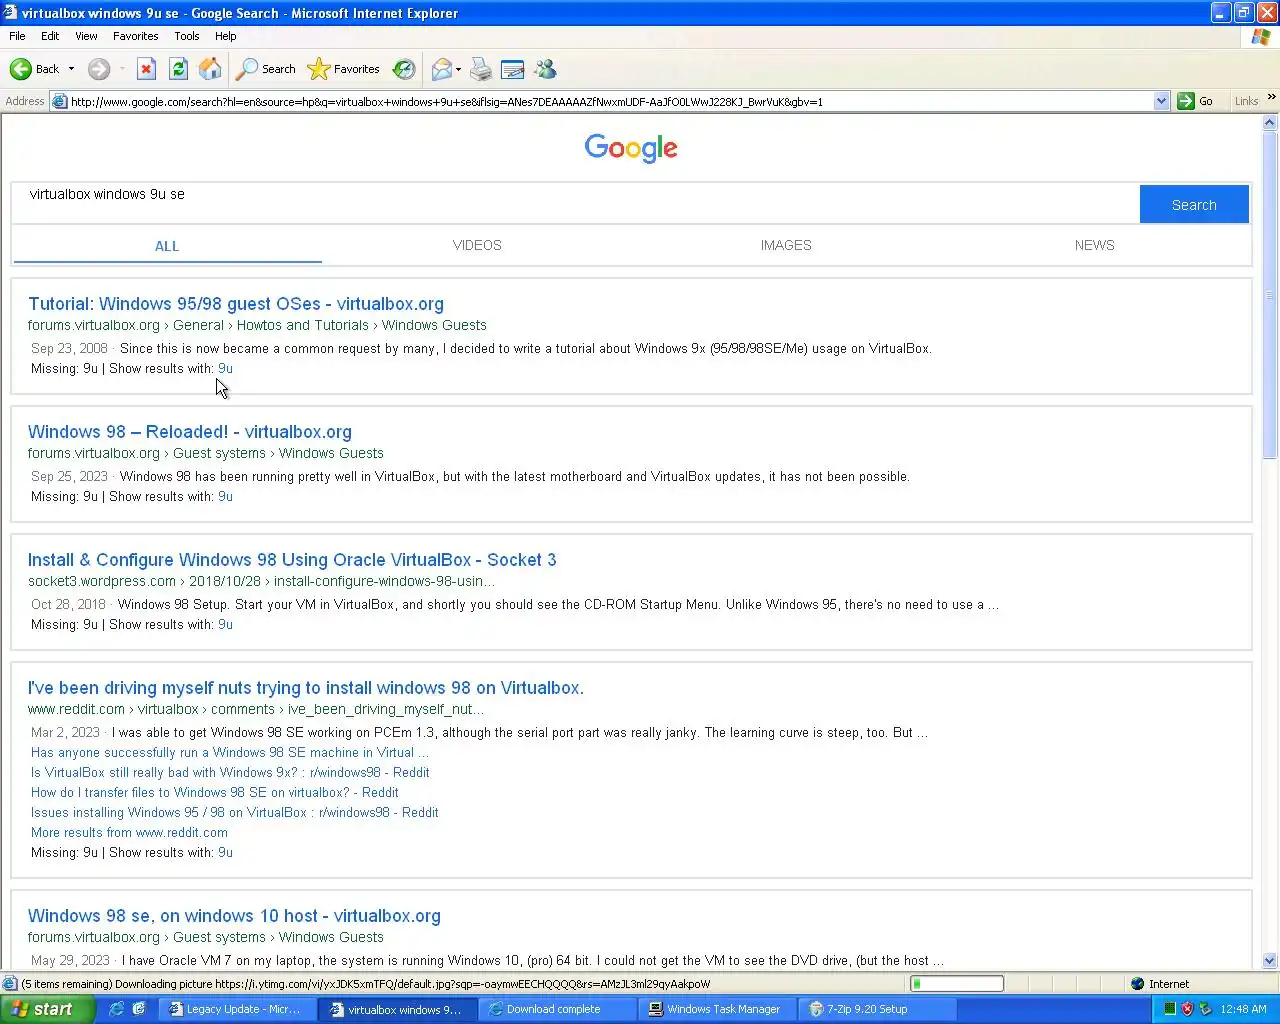Click the Google logo

click(631, 148)
